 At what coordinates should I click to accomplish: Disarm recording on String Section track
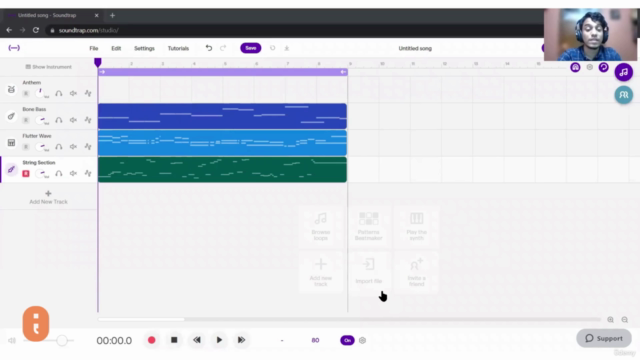(26, 173)
